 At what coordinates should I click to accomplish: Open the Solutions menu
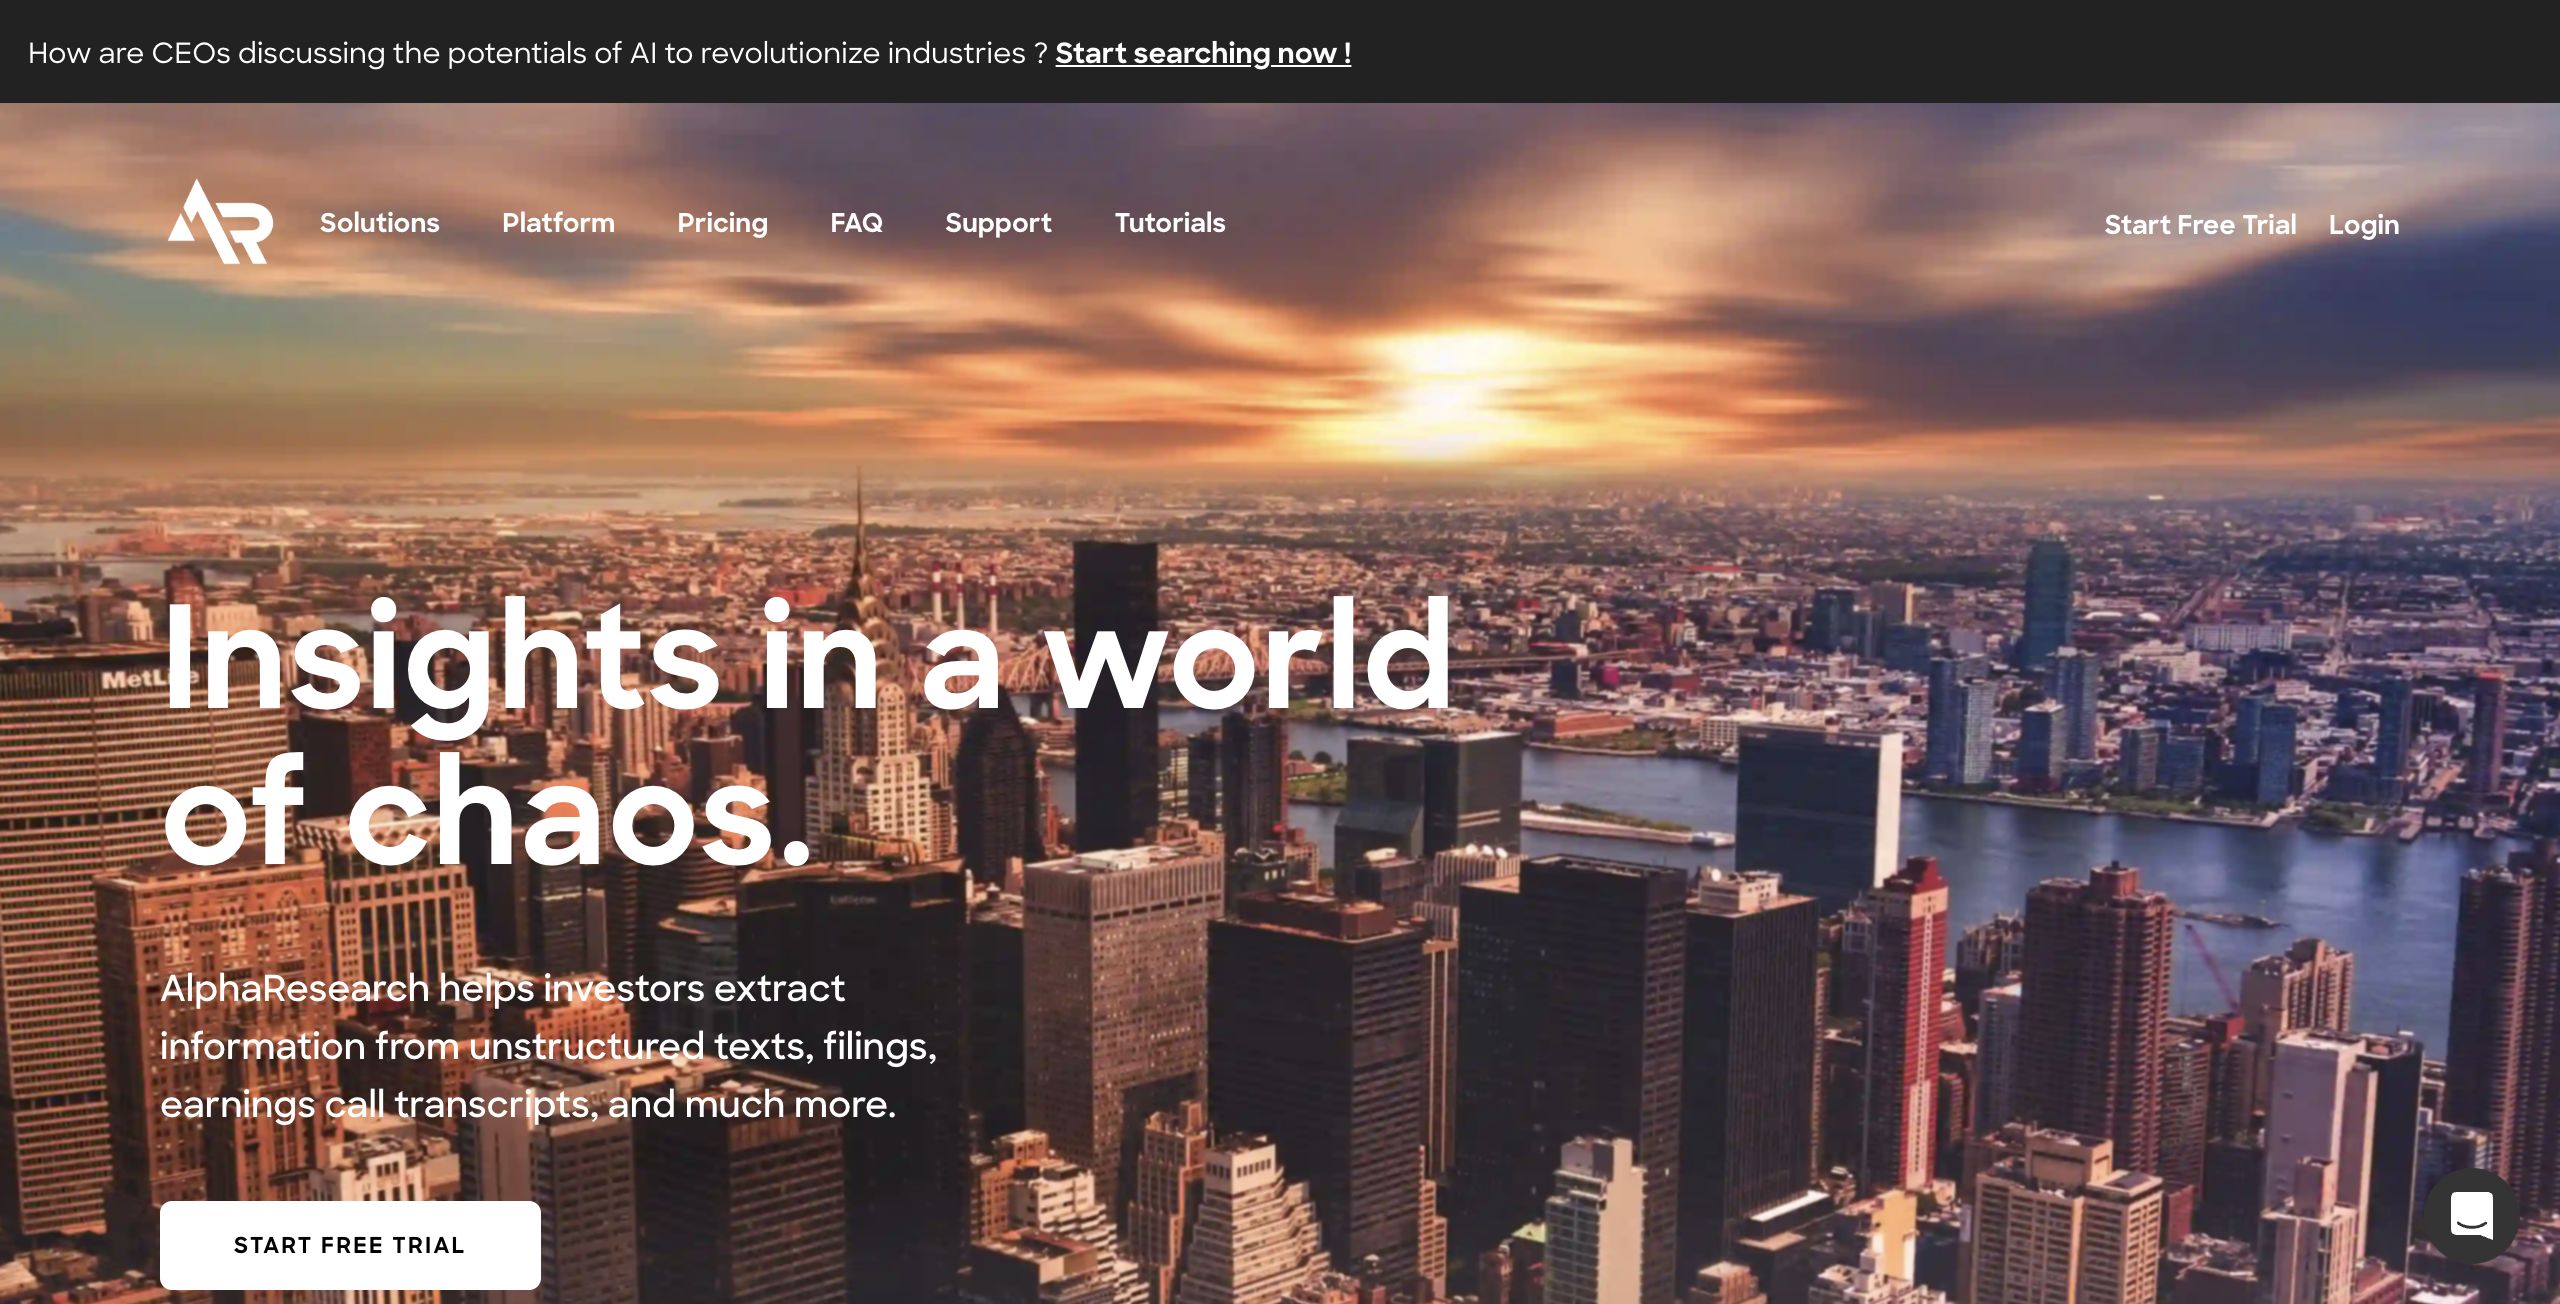(x=379, y=223)
